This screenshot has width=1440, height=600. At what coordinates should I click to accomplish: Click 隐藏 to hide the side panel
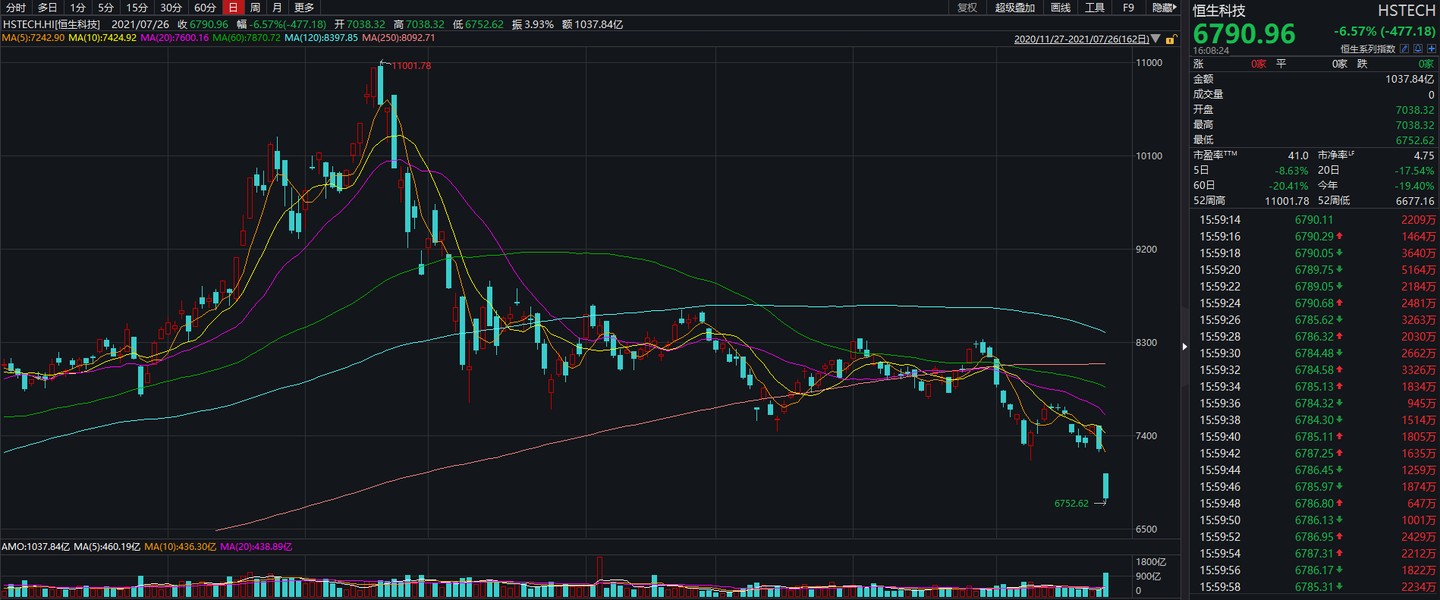click(x=1163, y=8)
